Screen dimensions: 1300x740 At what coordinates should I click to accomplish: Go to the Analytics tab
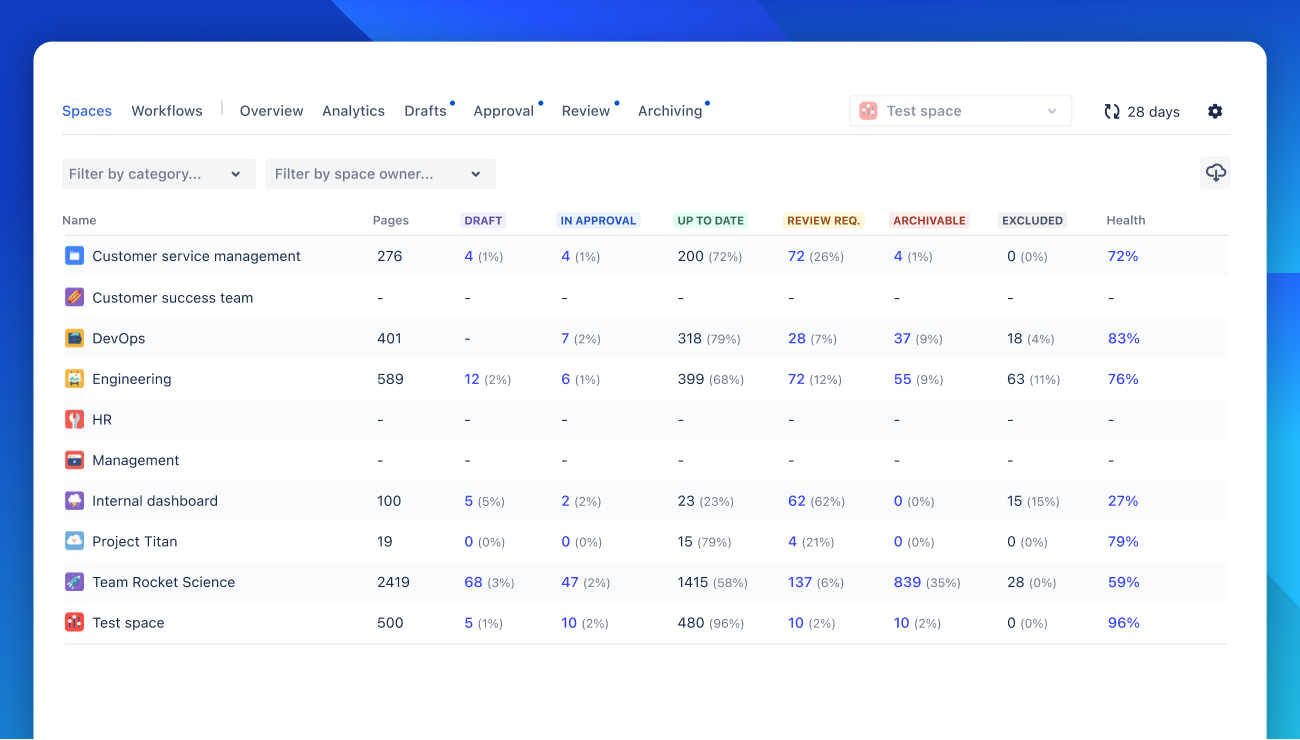353,111
